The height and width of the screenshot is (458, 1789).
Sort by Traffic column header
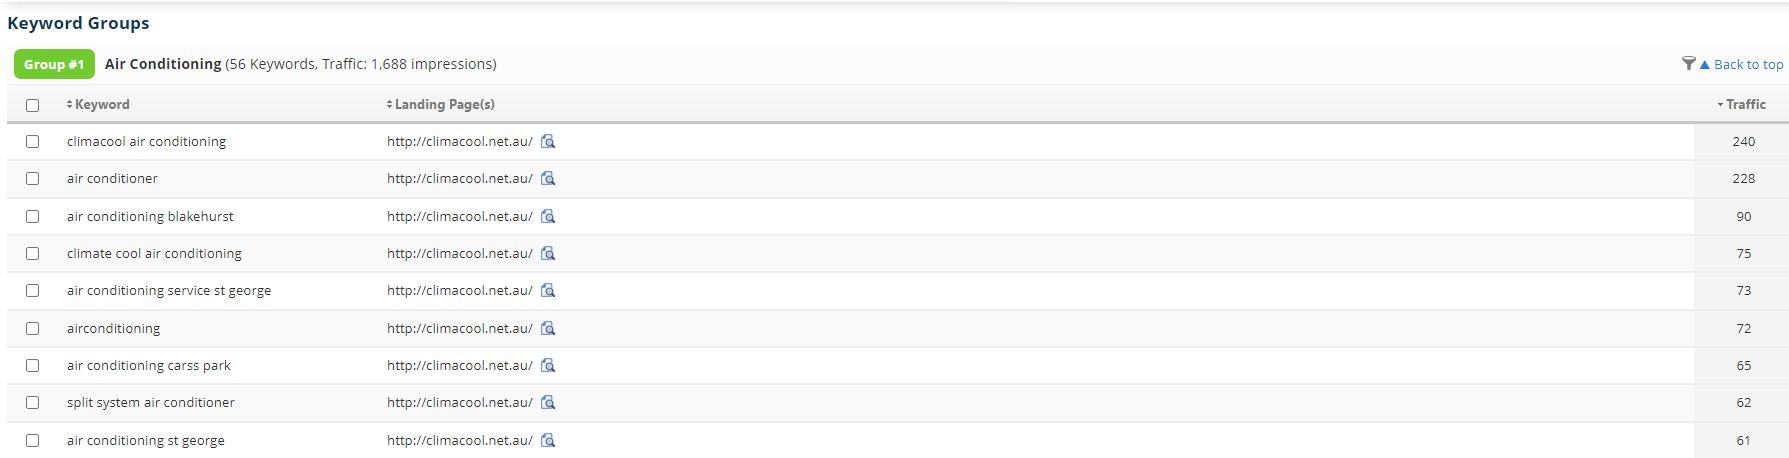coord(1745,105)
